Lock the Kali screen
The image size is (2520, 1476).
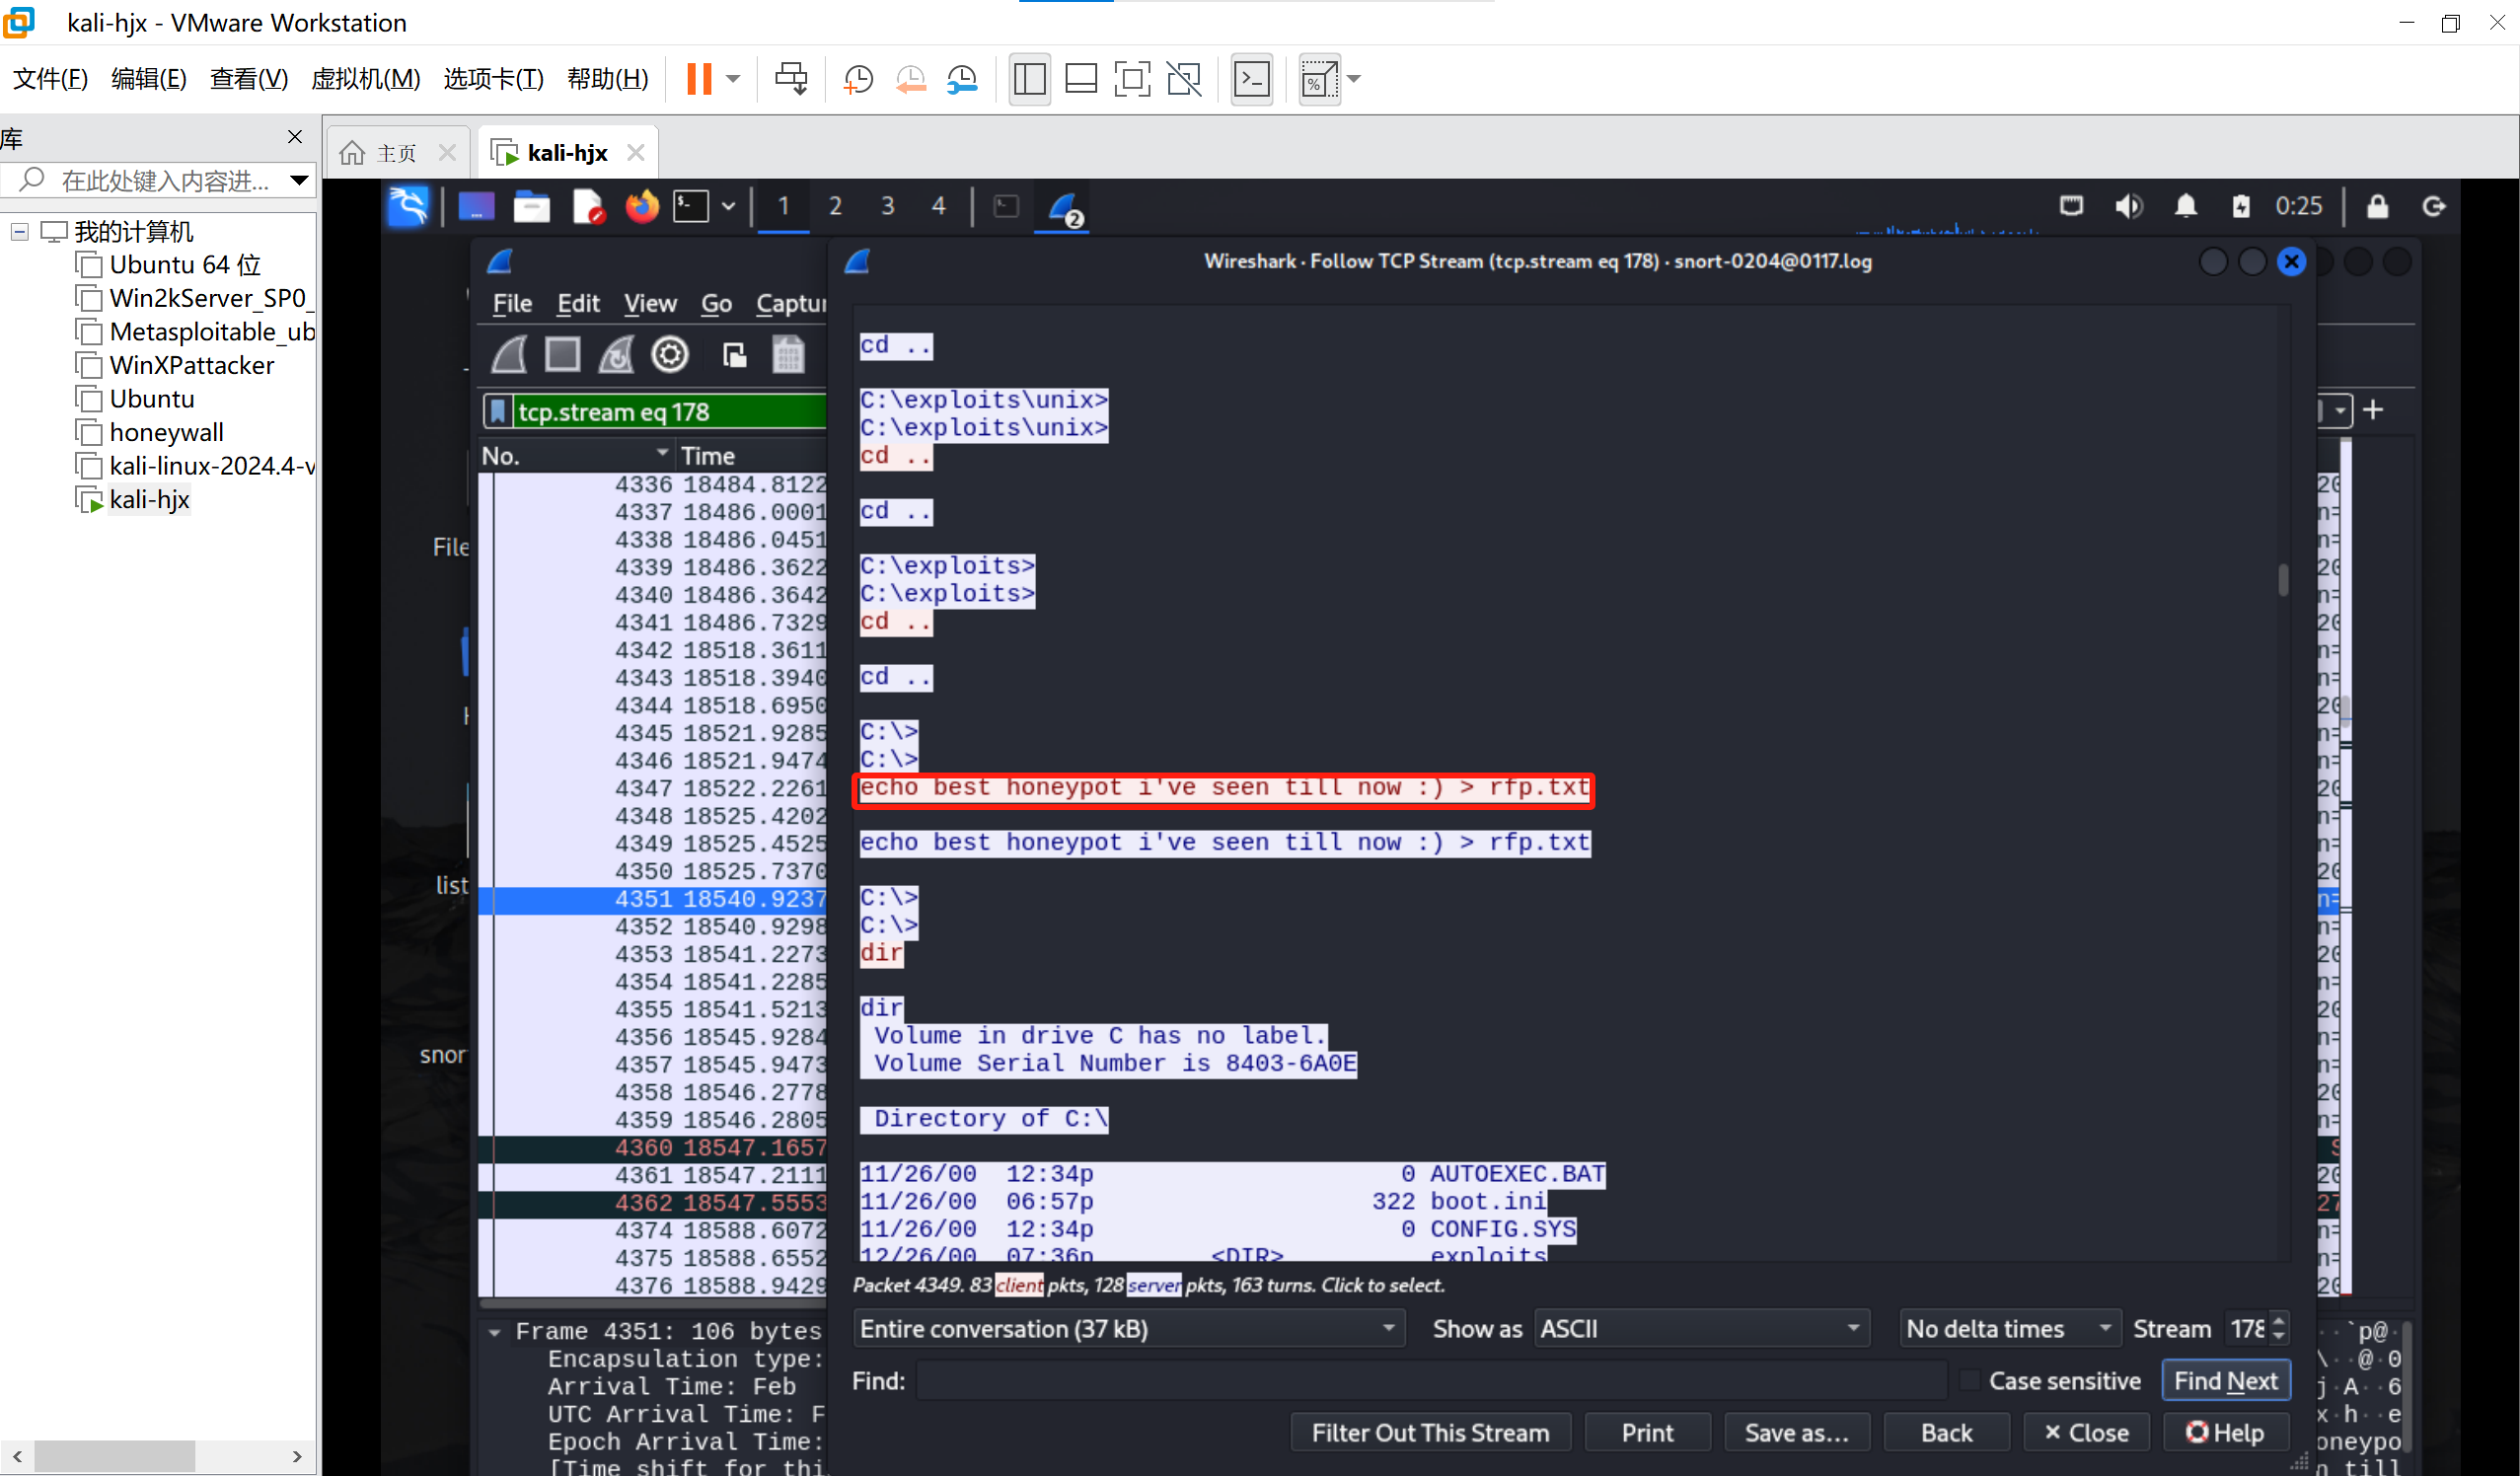tap(2377, 206)
